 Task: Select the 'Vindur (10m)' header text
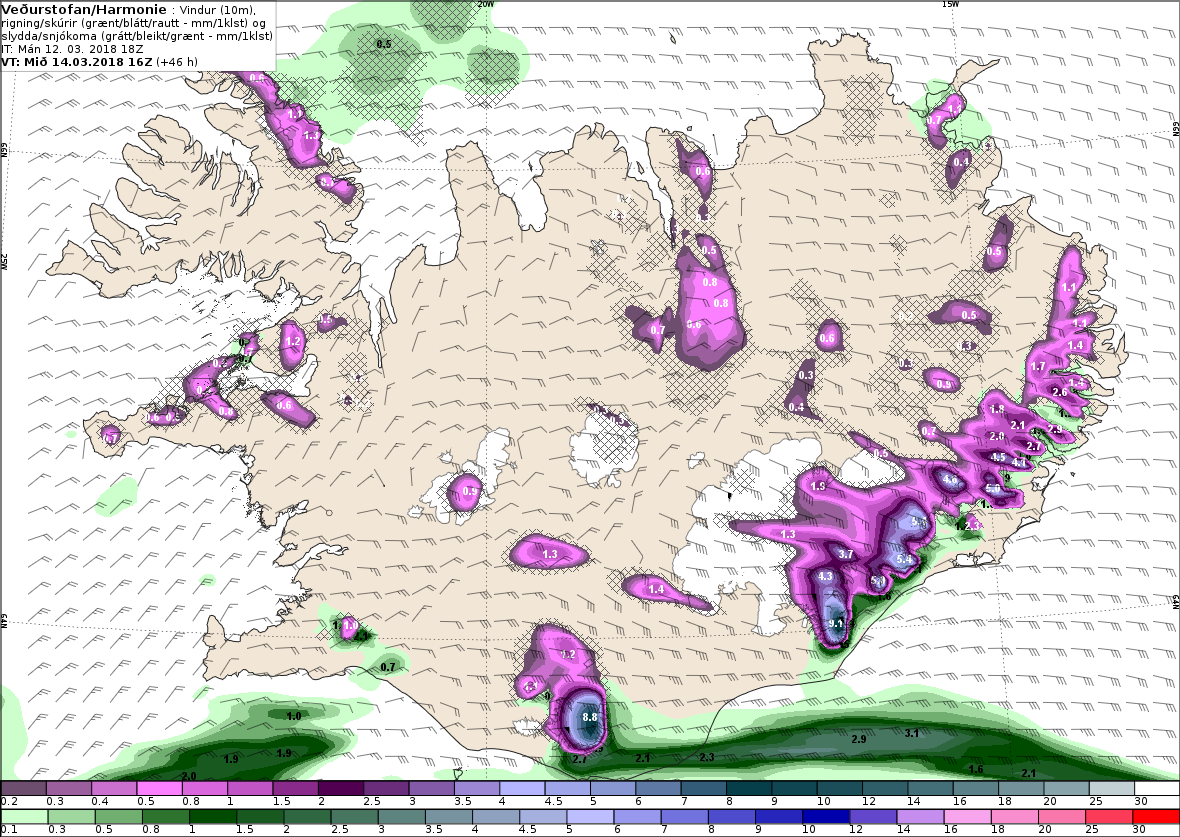pos(218,11)
